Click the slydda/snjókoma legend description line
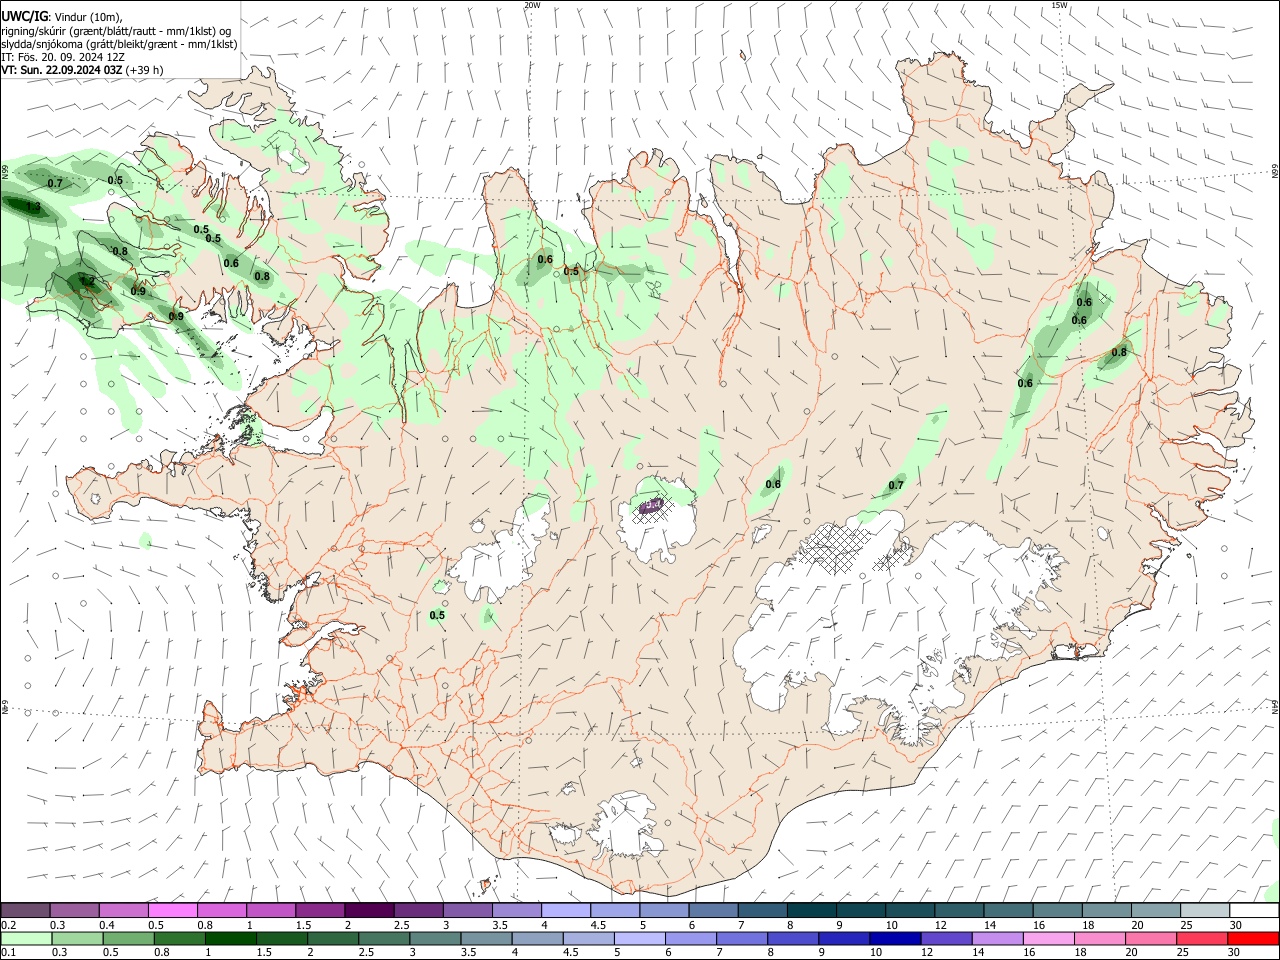 coord(119,44)
